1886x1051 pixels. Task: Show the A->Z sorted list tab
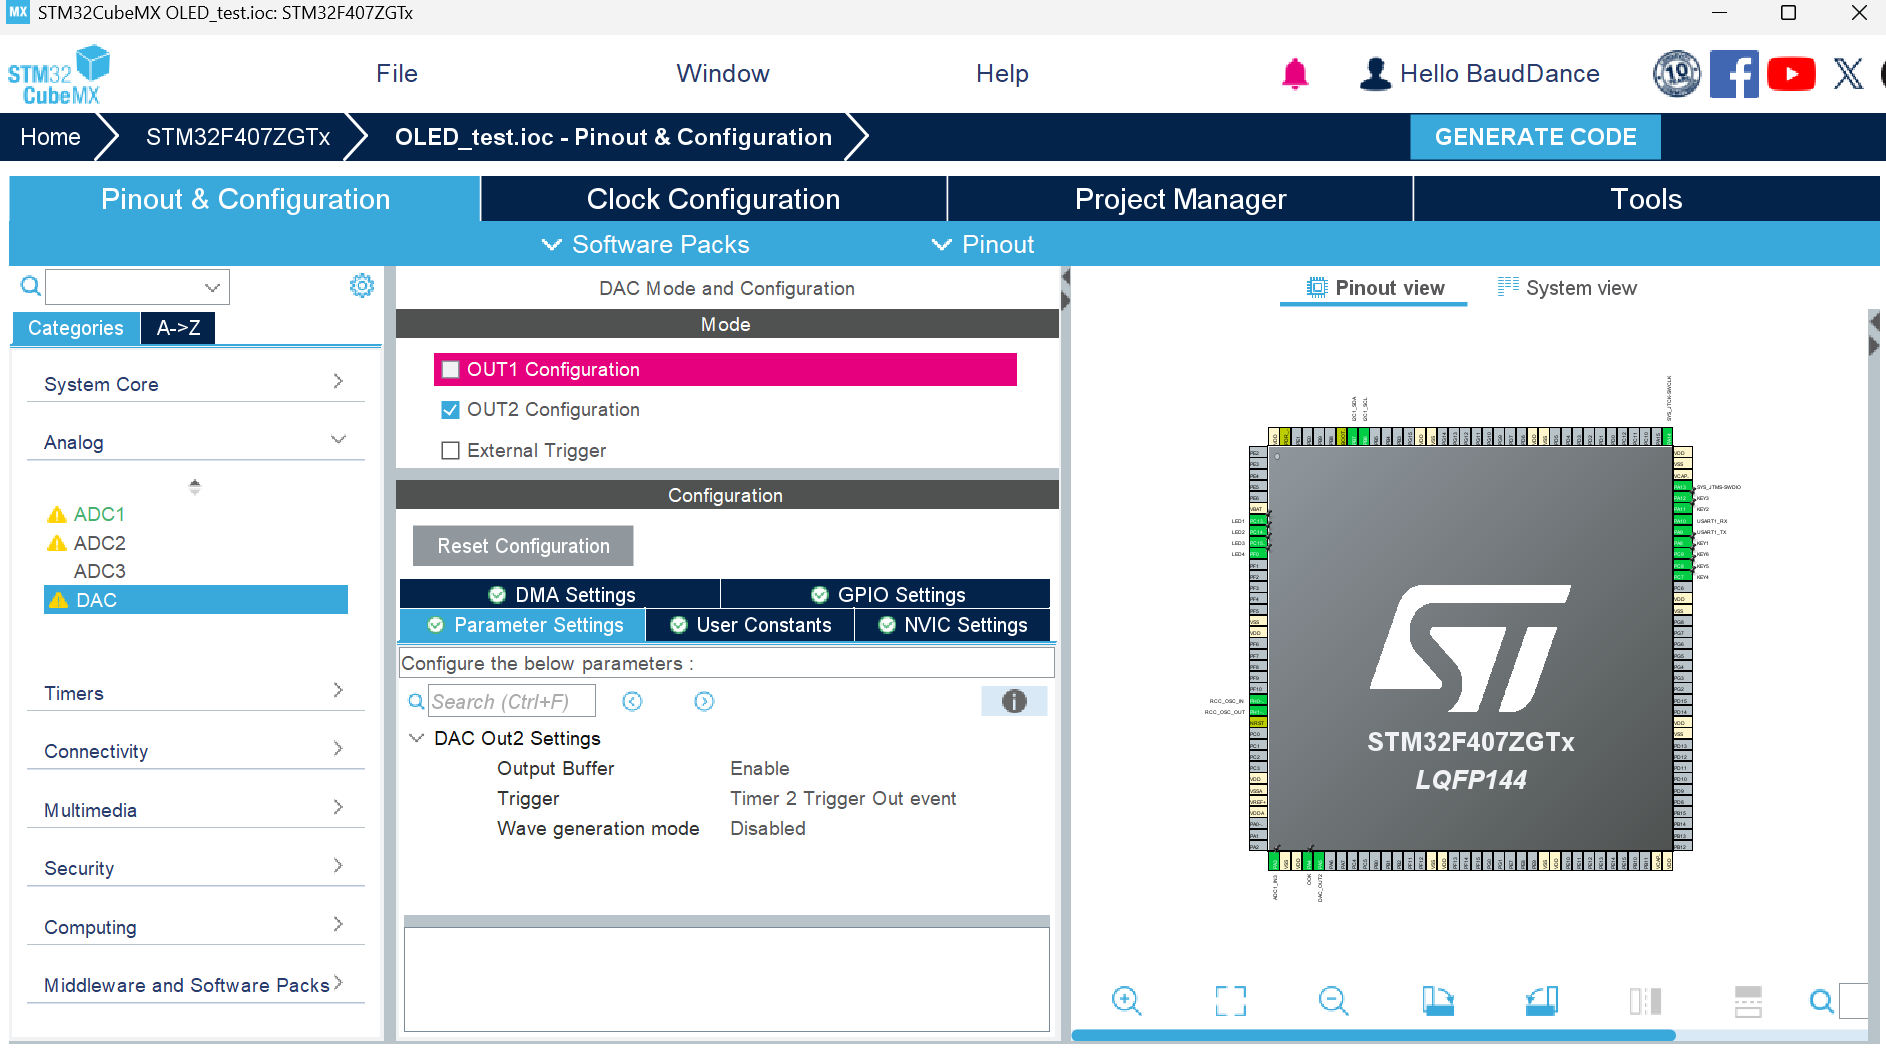coord(178,328)
